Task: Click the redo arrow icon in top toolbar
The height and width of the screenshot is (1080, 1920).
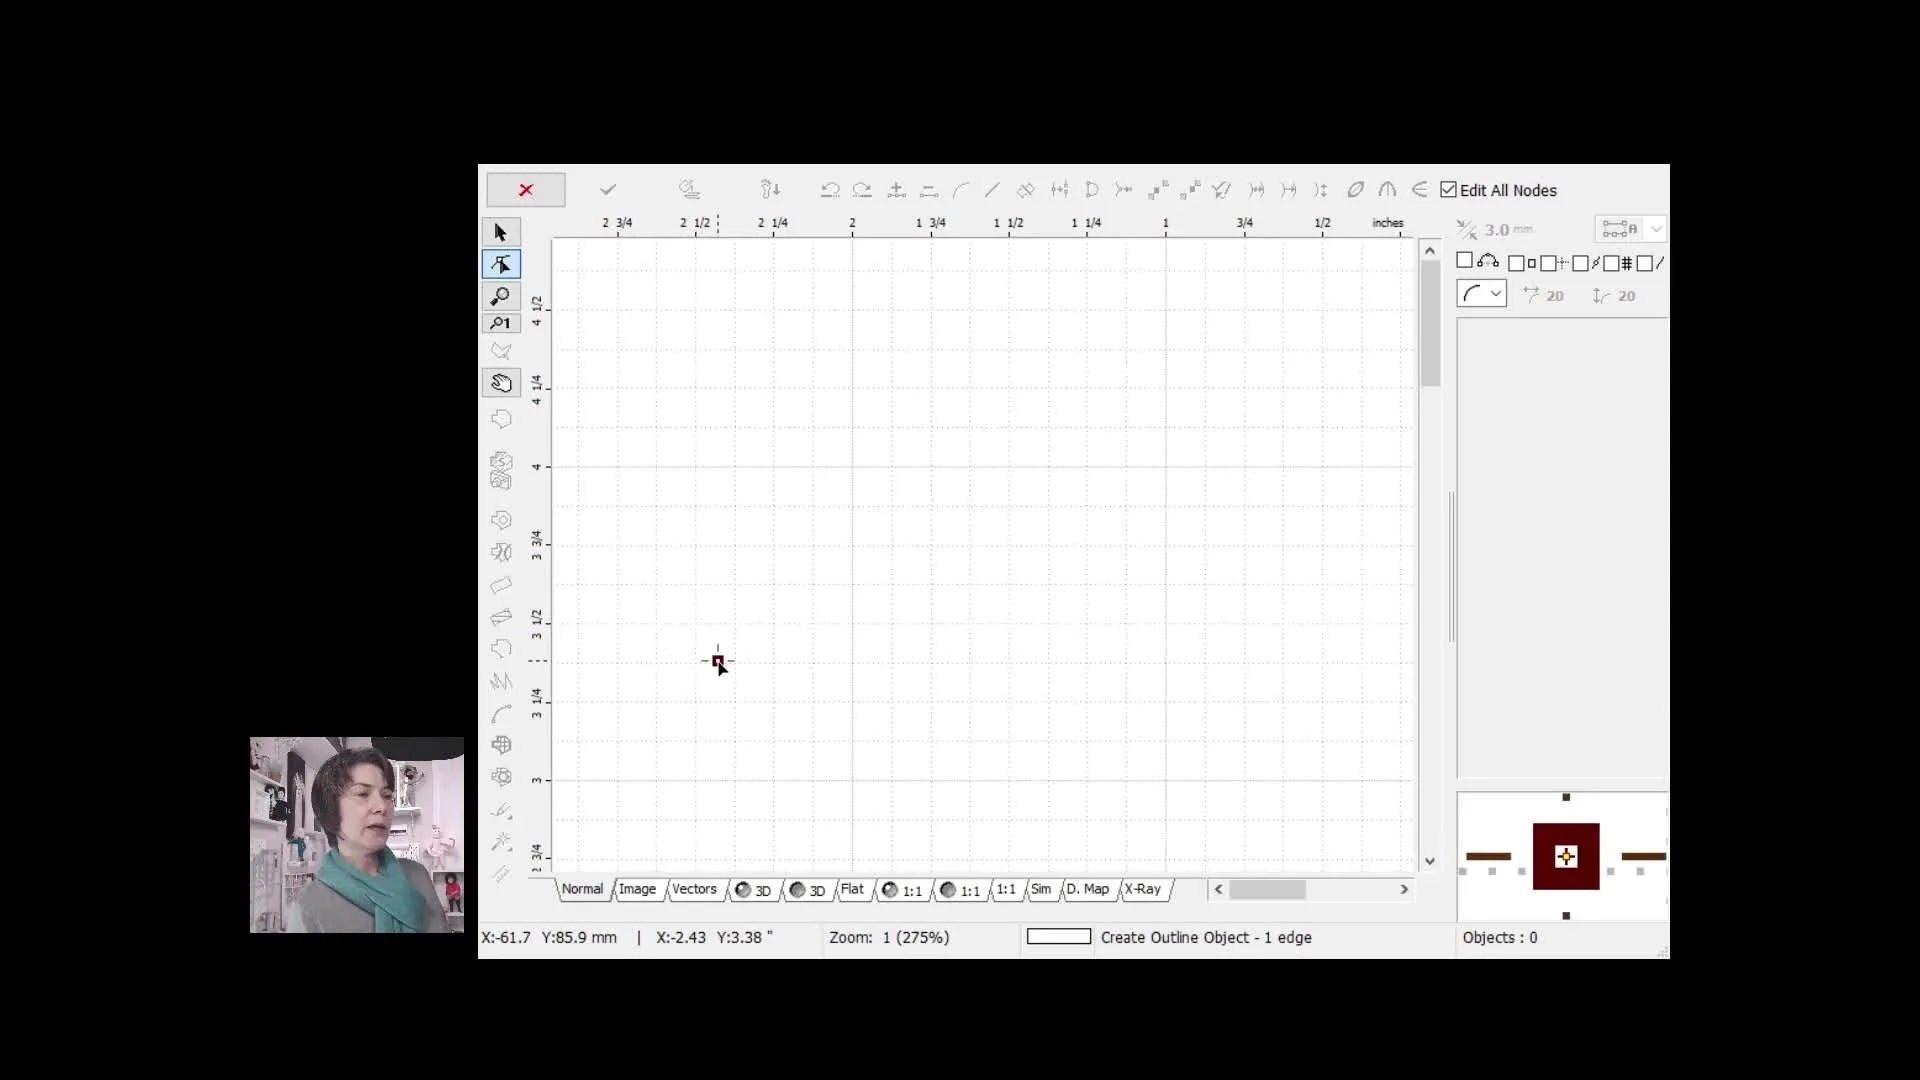Action: point(862,190)
